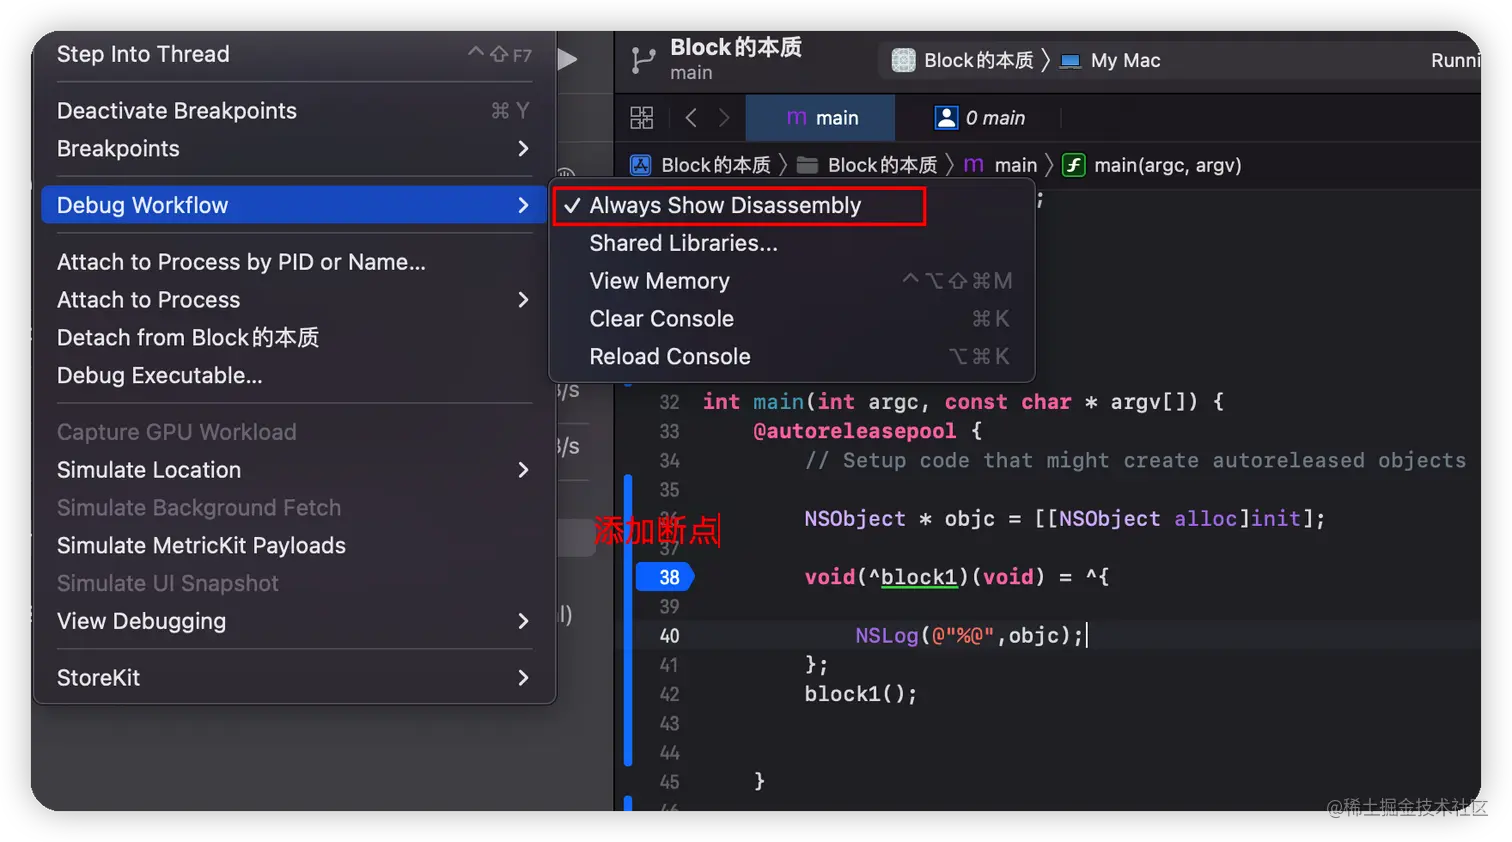Click line number 32 in gutter

pos(669,402)
